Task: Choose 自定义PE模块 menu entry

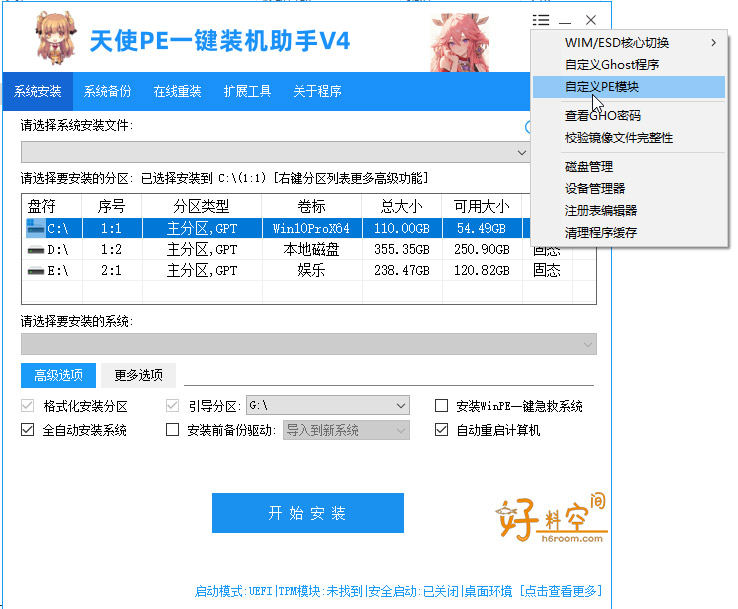Action: click(x=629, y=87)
